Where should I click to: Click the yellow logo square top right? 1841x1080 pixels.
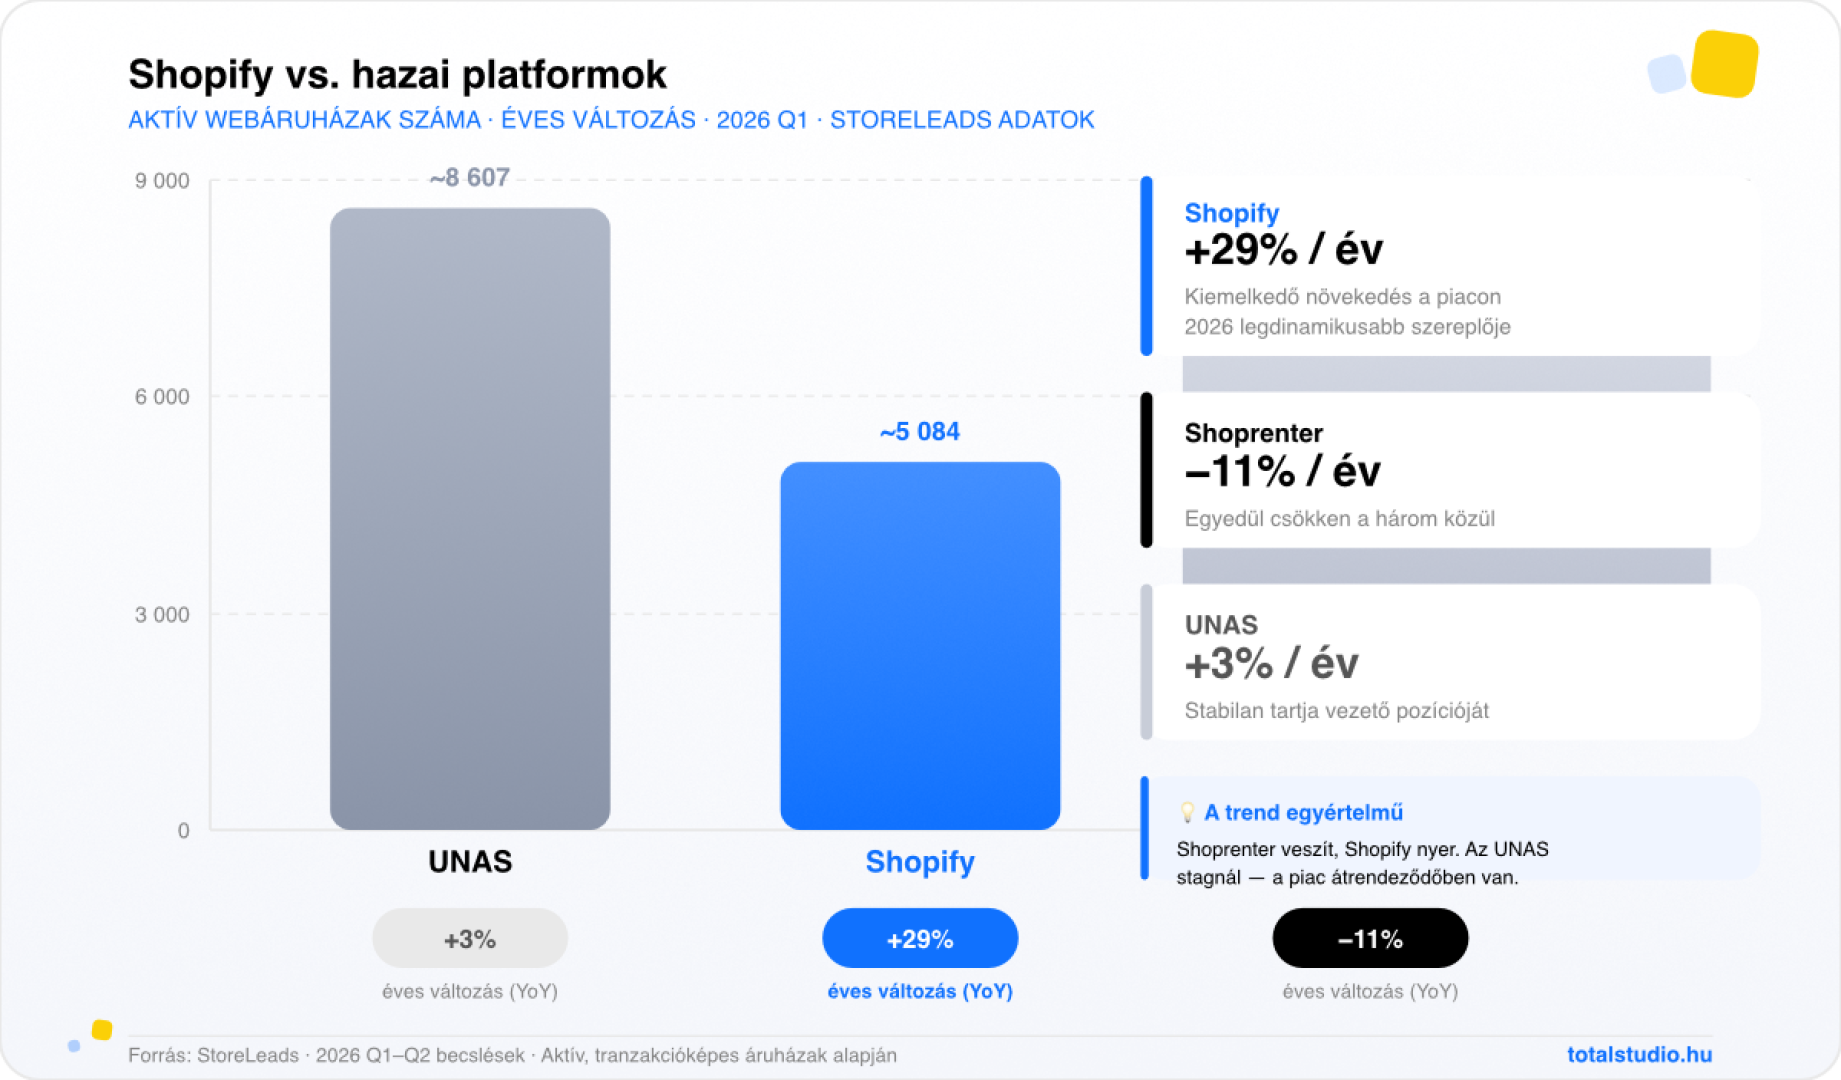[x=1724, y=64]
